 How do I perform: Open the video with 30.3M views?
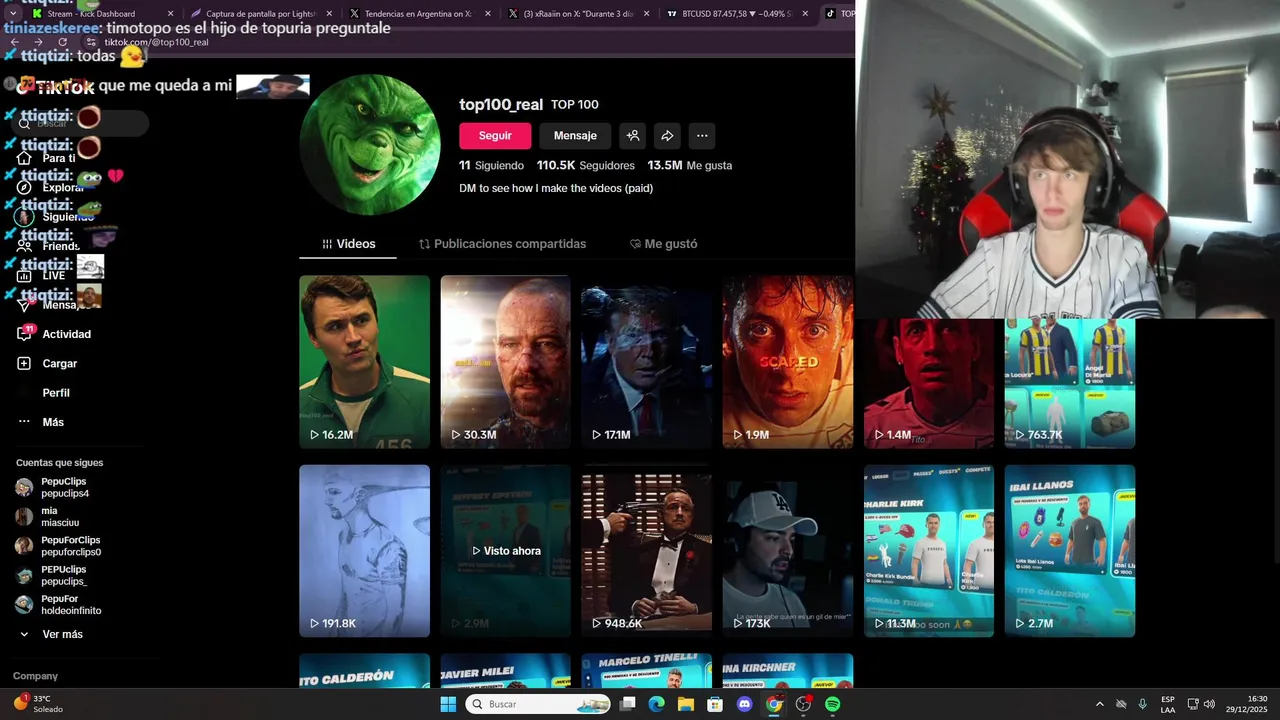pyautogui.click(x=505, y=362)
